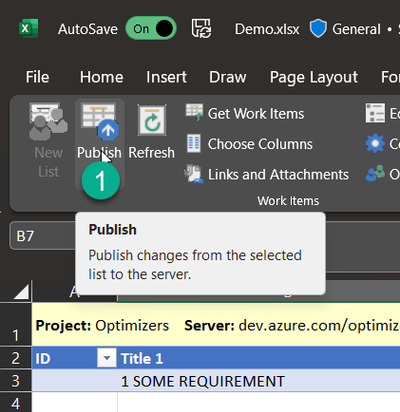Click the Links and Attachments icon

(x=194, y=174)
